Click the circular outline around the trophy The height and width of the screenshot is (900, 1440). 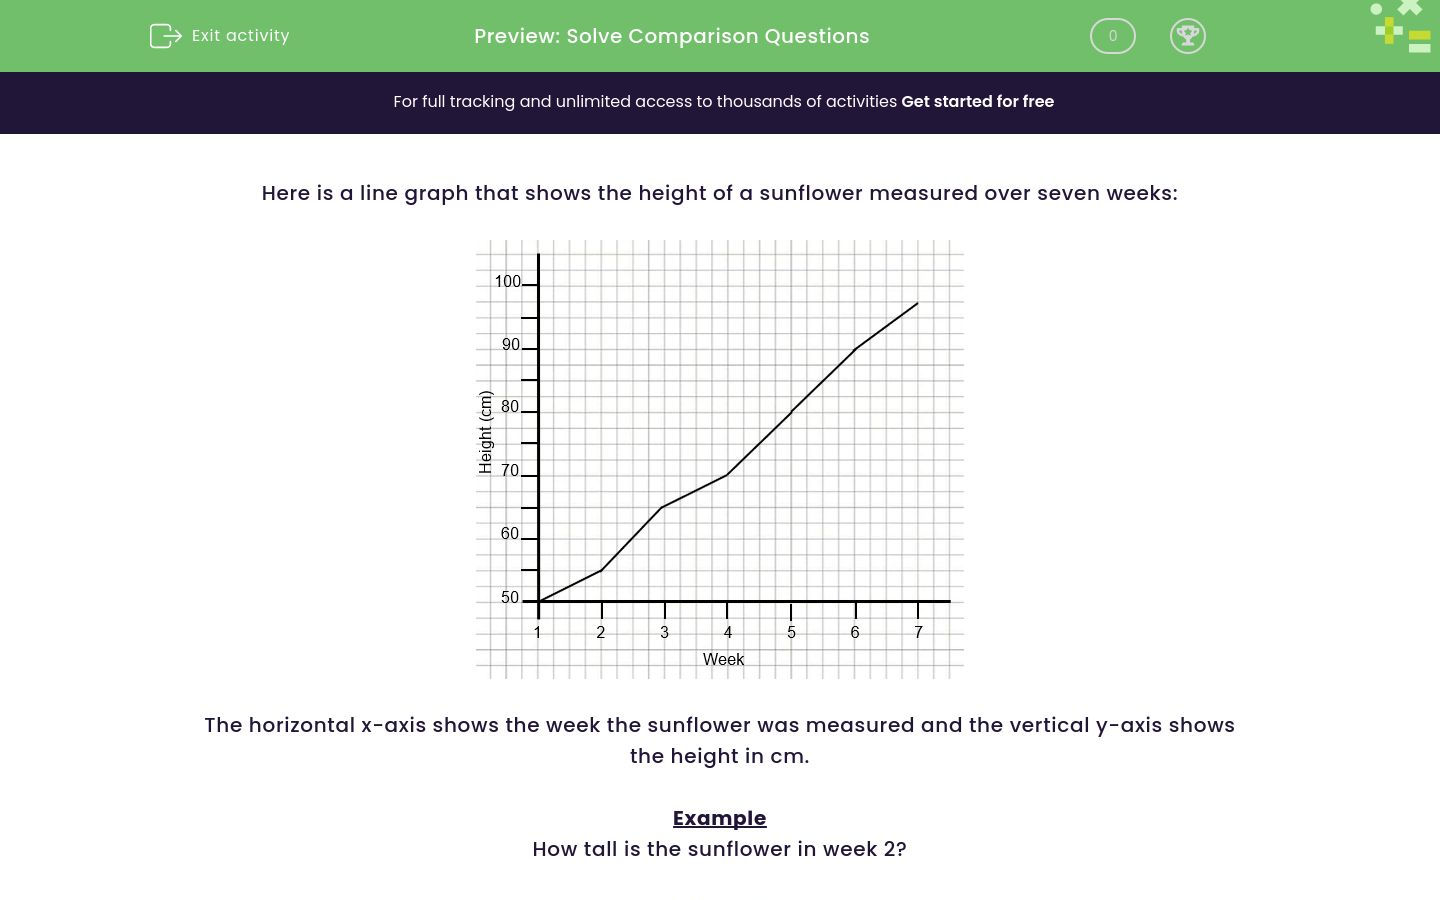pos(1188,36)
